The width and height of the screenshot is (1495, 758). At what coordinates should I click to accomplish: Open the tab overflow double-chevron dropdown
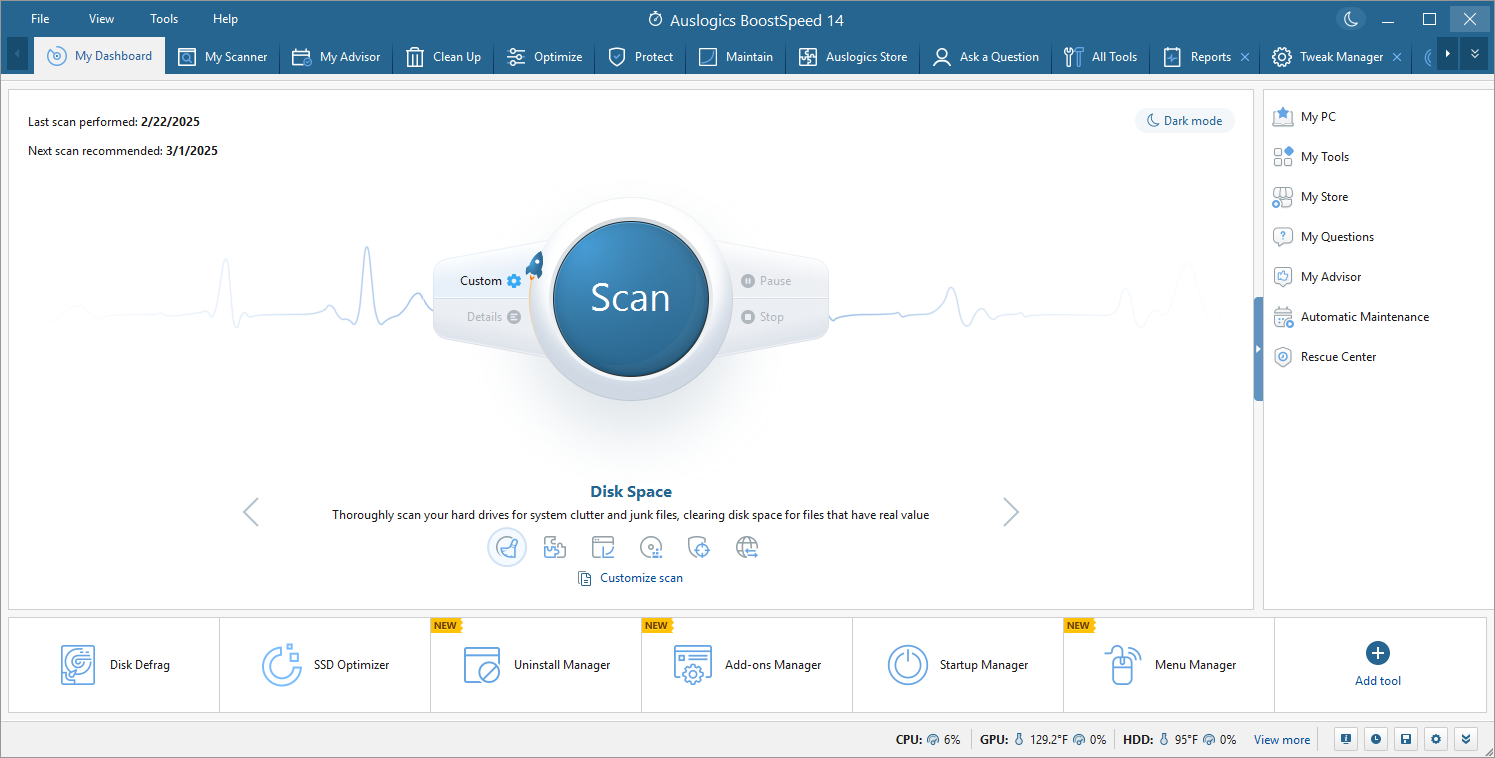(x=1474, y=55)
